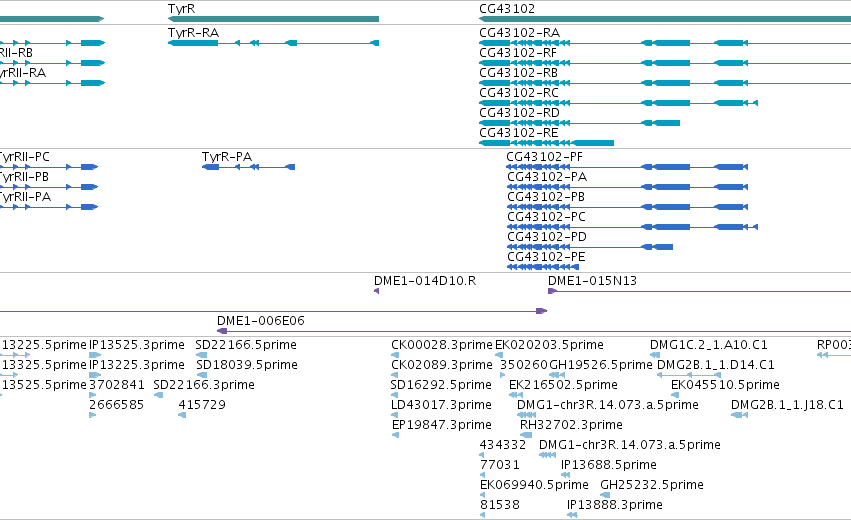Click the CG43102 gene bar
Viewport: 851px width, 520px height.
tap(665, 19)
